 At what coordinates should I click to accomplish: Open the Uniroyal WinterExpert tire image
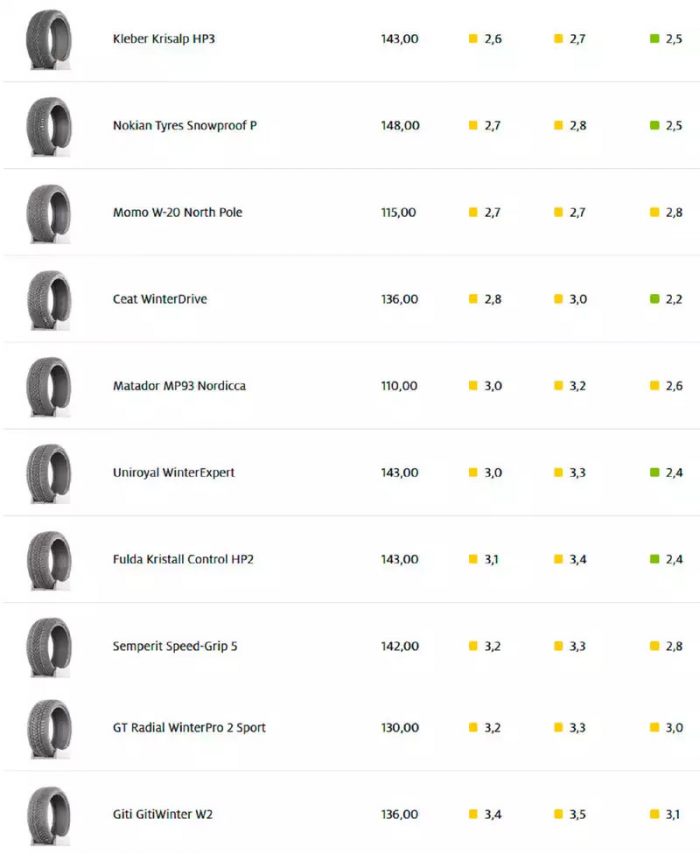49,473
